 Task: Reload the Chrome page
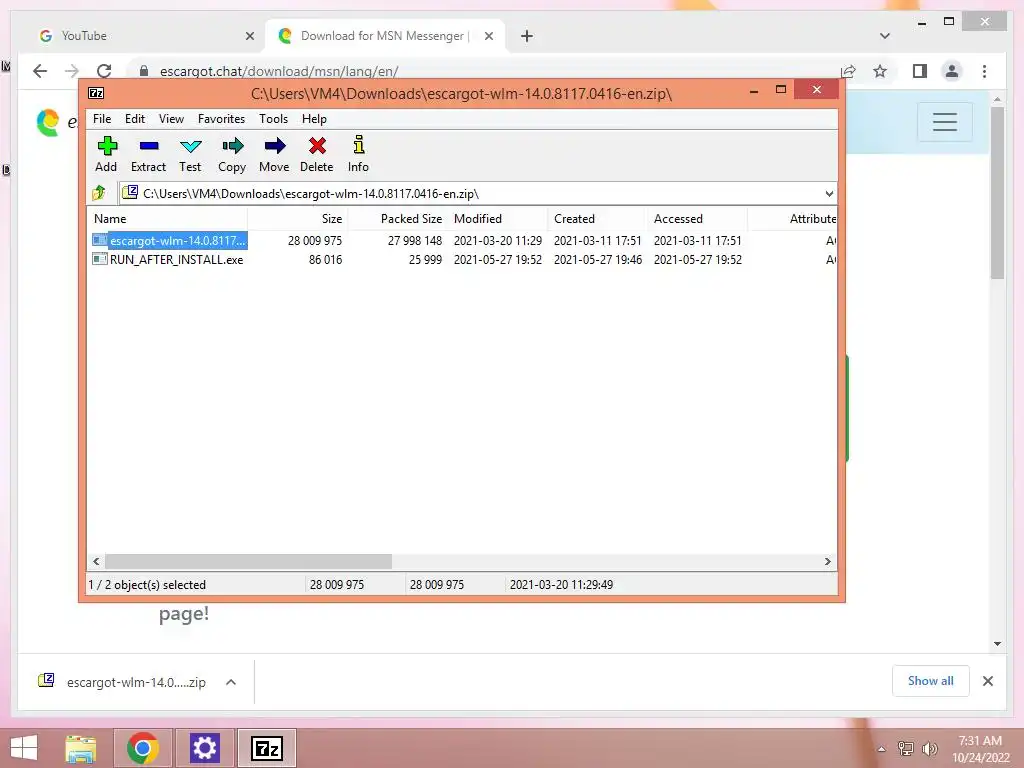click(104, 71)
